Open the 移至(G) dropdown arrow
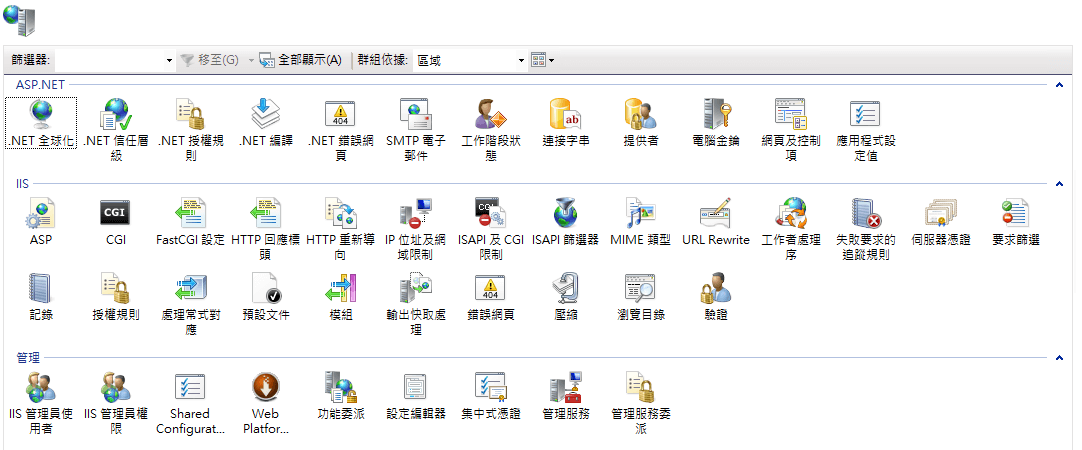This screenshot has width=1082, height=450. 251,61
